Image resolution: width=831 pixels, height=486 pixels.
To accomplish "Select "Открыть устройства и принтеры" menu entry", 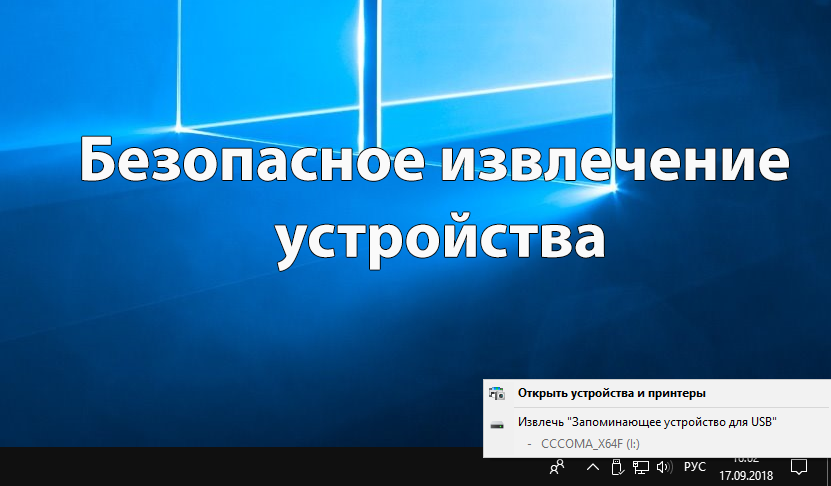I will pos(657,393).
